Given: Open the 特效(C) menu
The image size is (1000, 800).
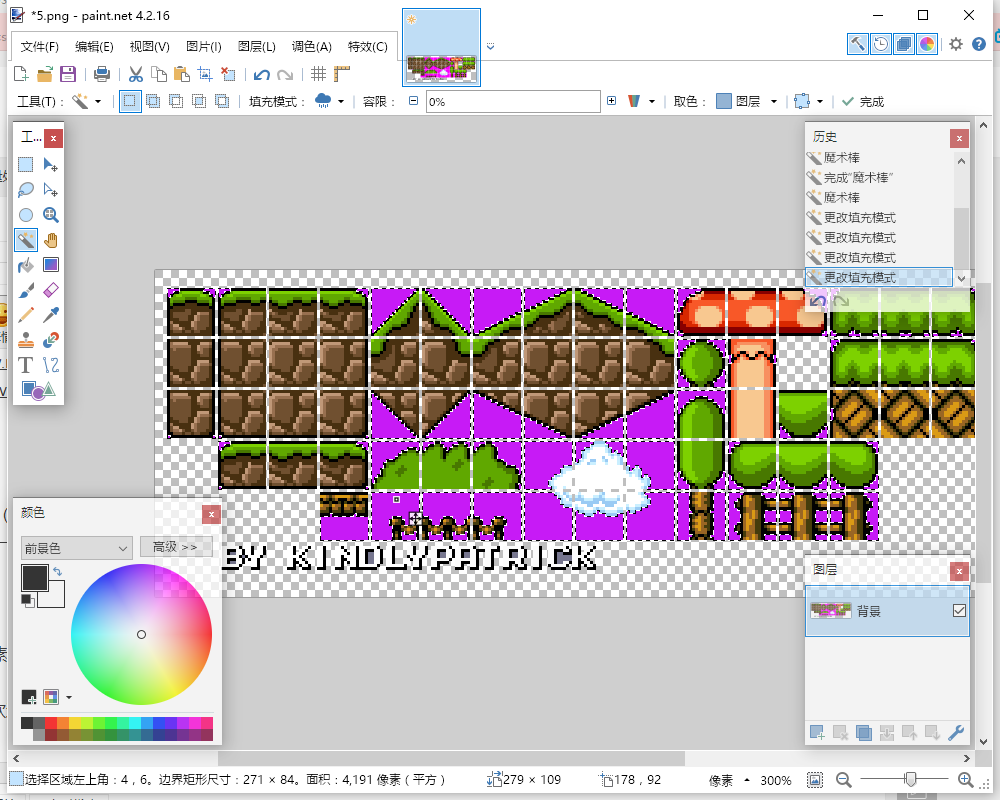Looking at the screenshot, I should [x=367, y=47].
